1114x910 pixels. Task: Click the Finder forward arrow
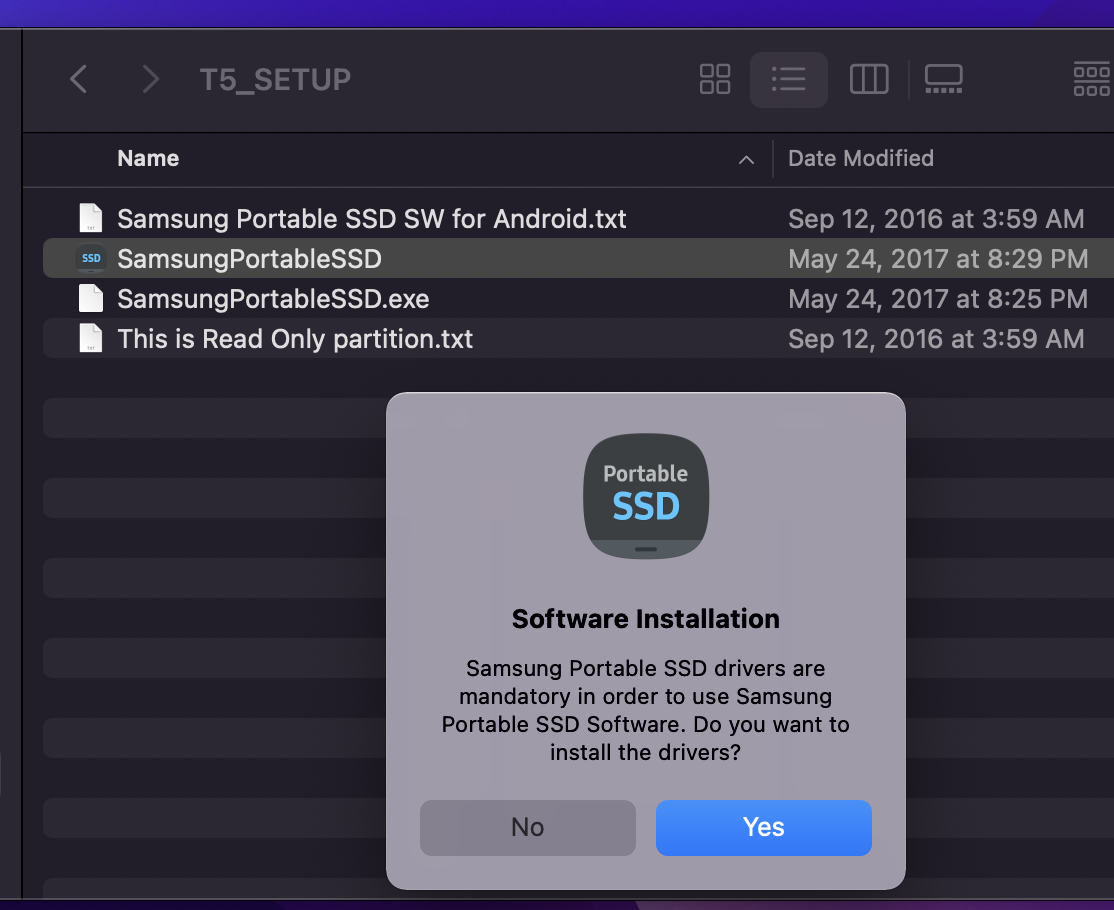point(150,79)
